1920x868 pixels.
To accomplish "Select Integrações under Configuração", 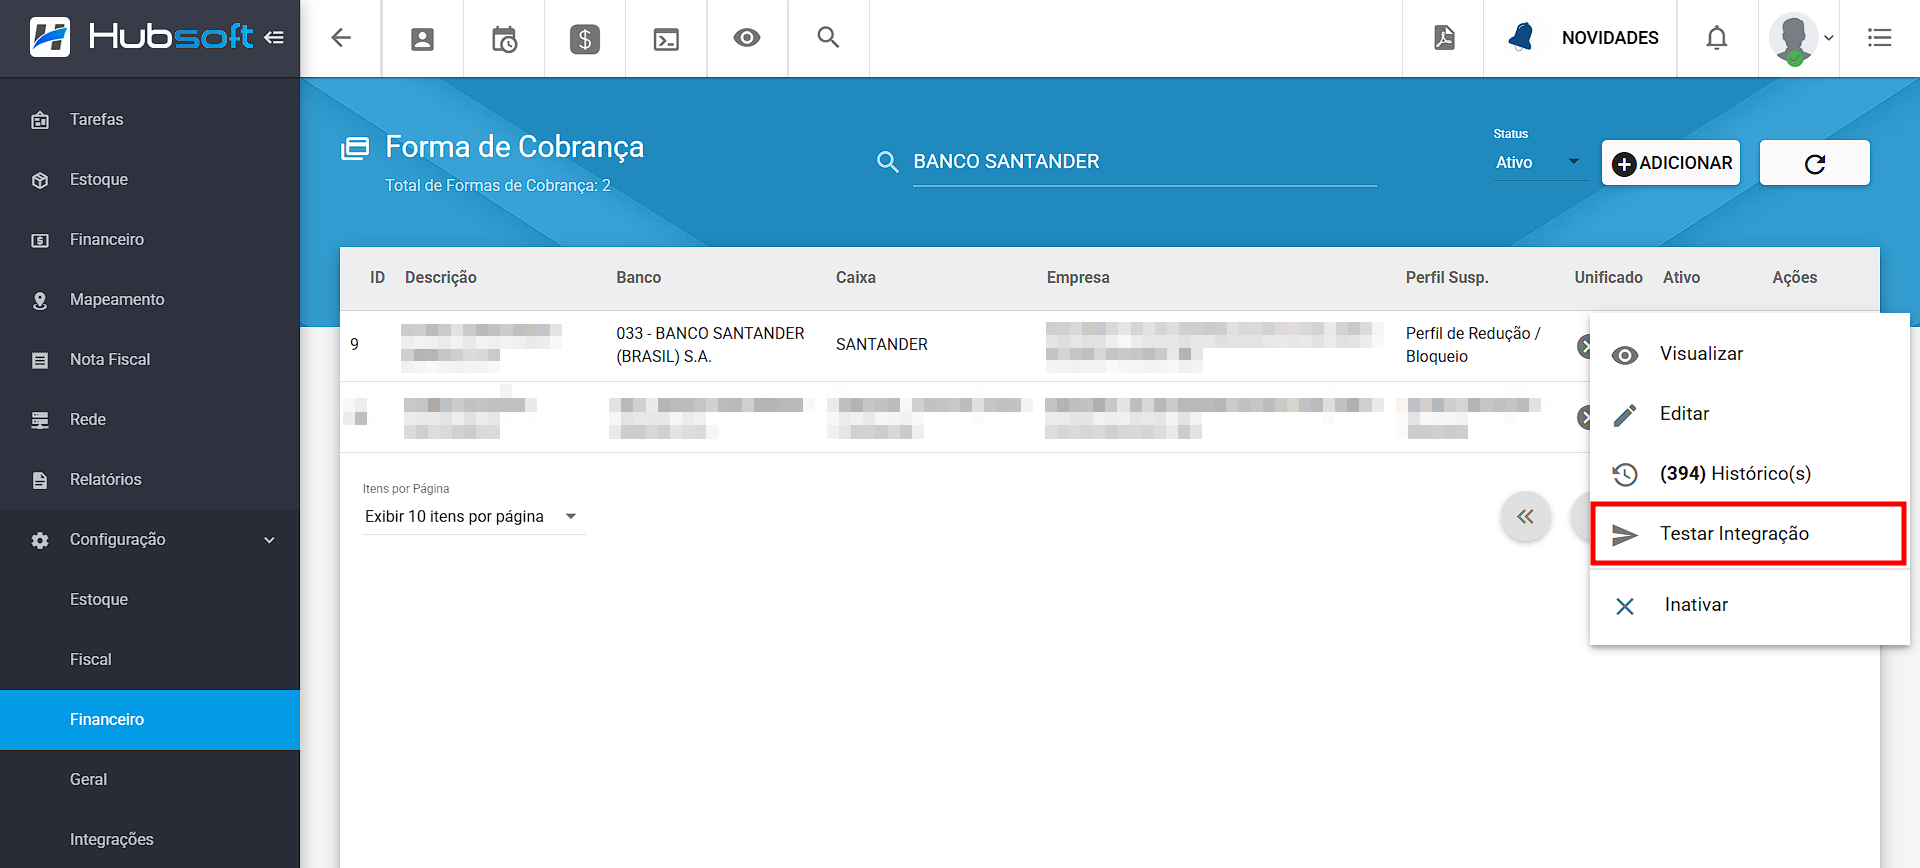I will pyautogui.click(x=150, y=840).
